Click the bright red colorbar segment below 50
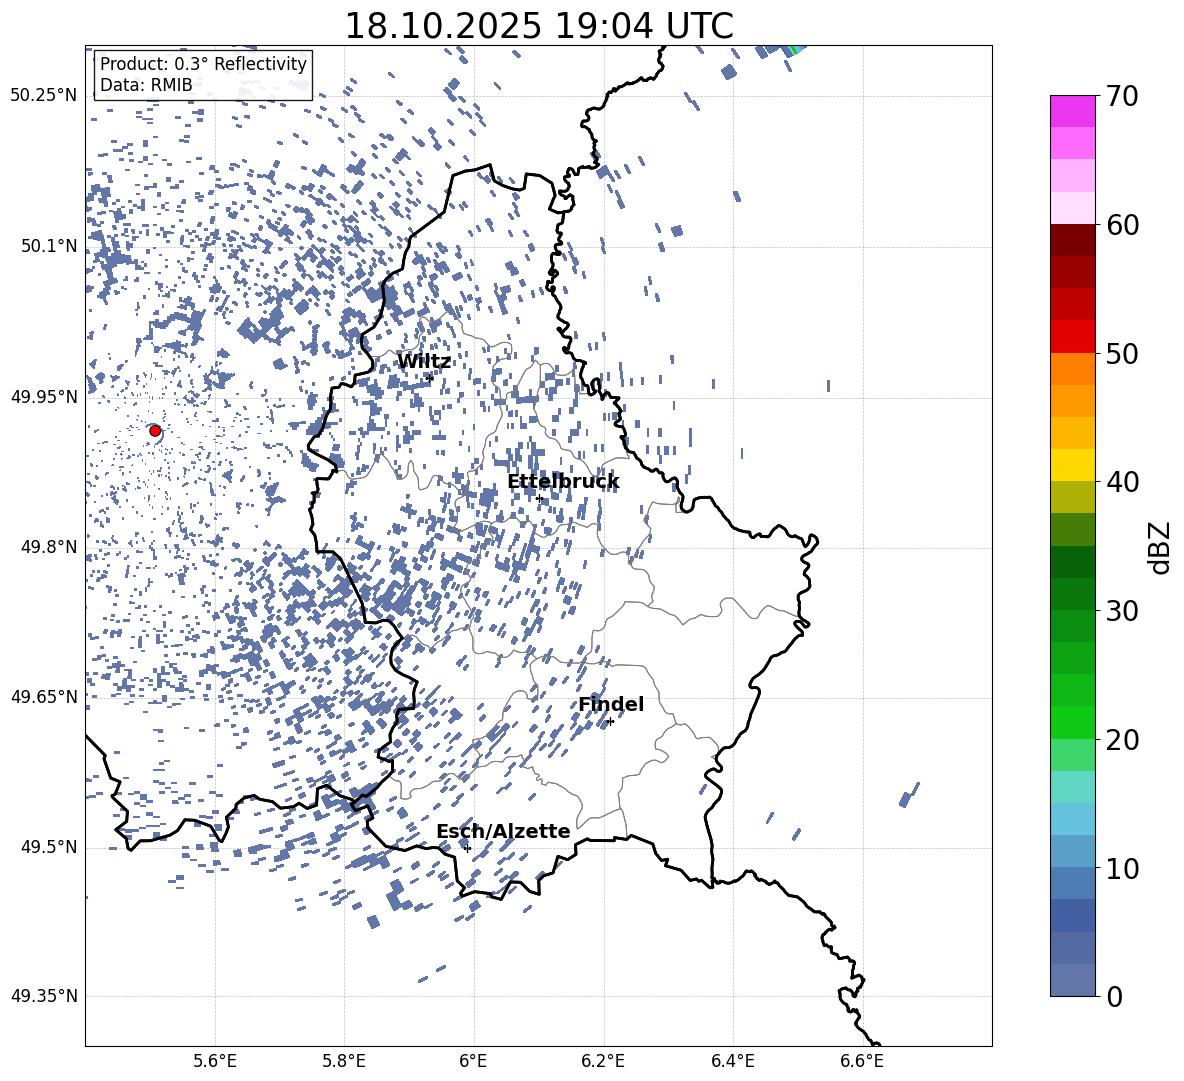Viewport: 1184px width, 1081px height. [1072, 337]
